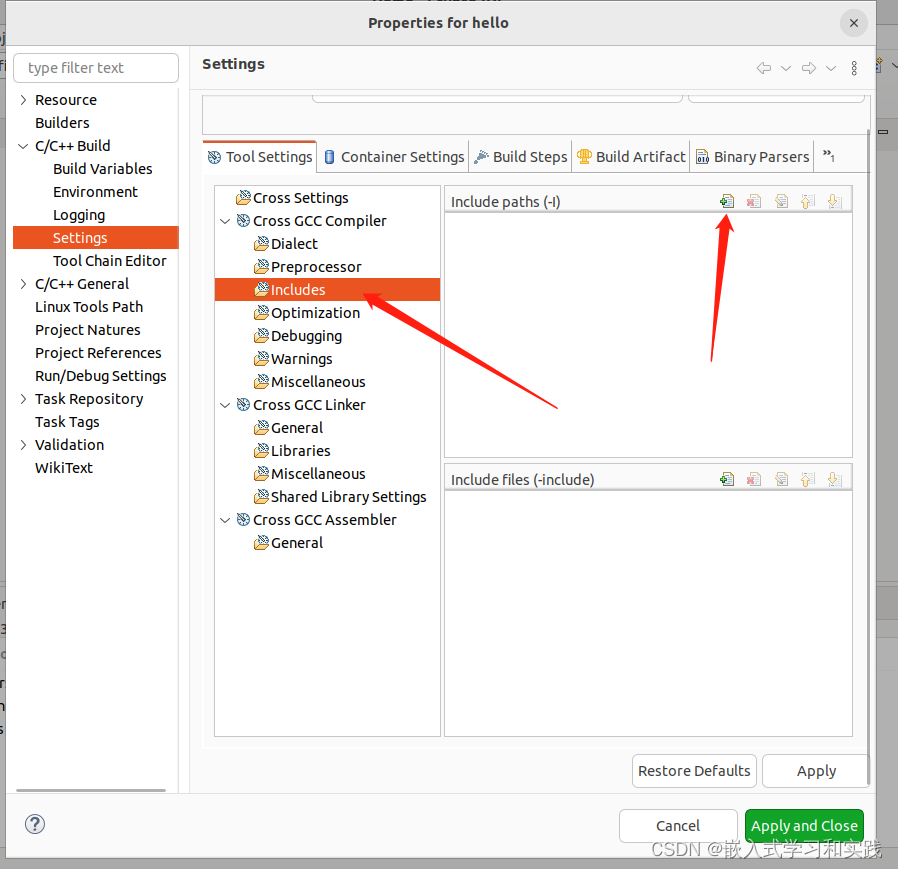
Task: Edit an include path entry
Action: tap(780, 201)
